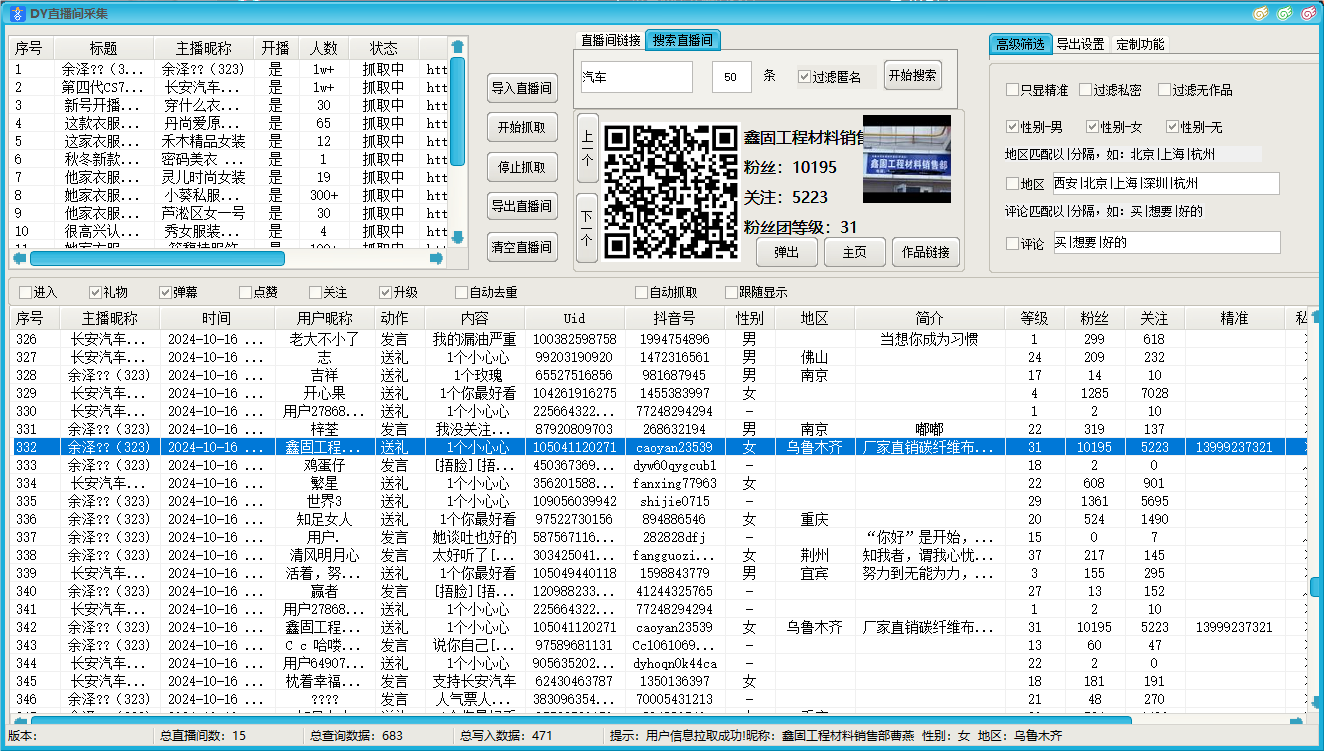Click the 开始抓取 button
Screen dimensions: 1324x751
click(x=522, y=127)
